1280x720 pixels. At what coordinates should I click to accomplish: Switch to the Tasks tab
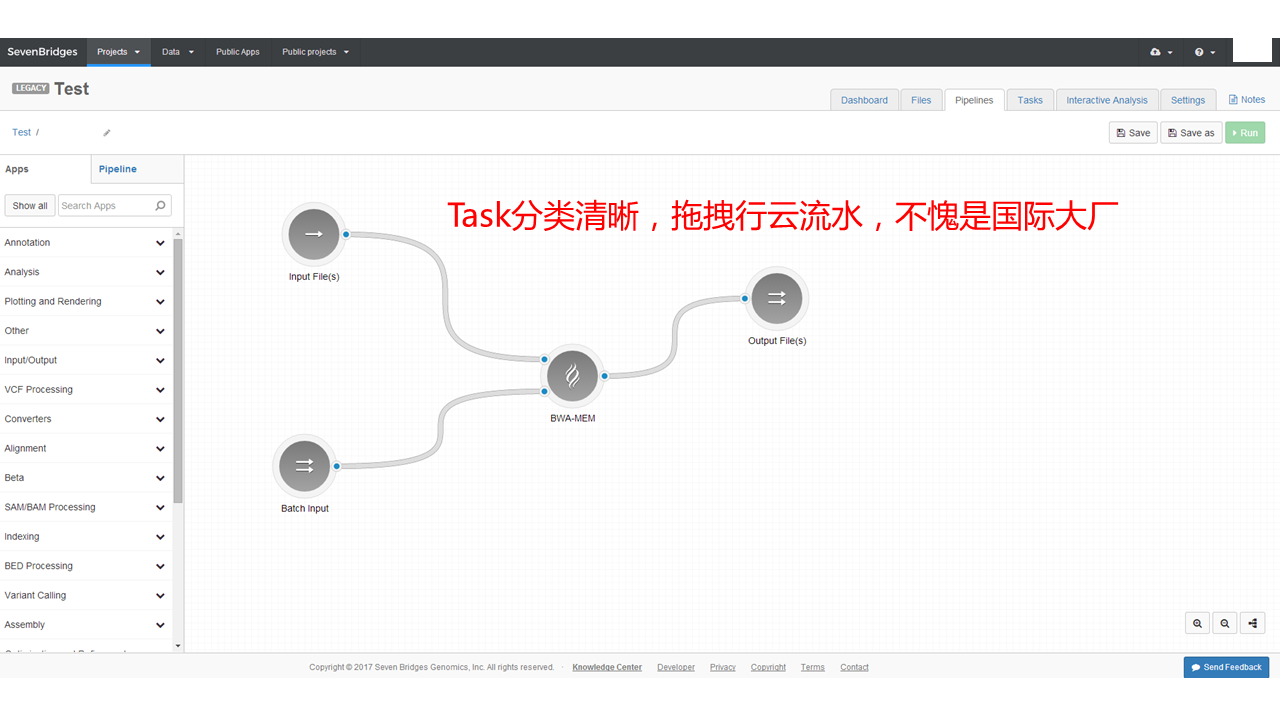1030,100
